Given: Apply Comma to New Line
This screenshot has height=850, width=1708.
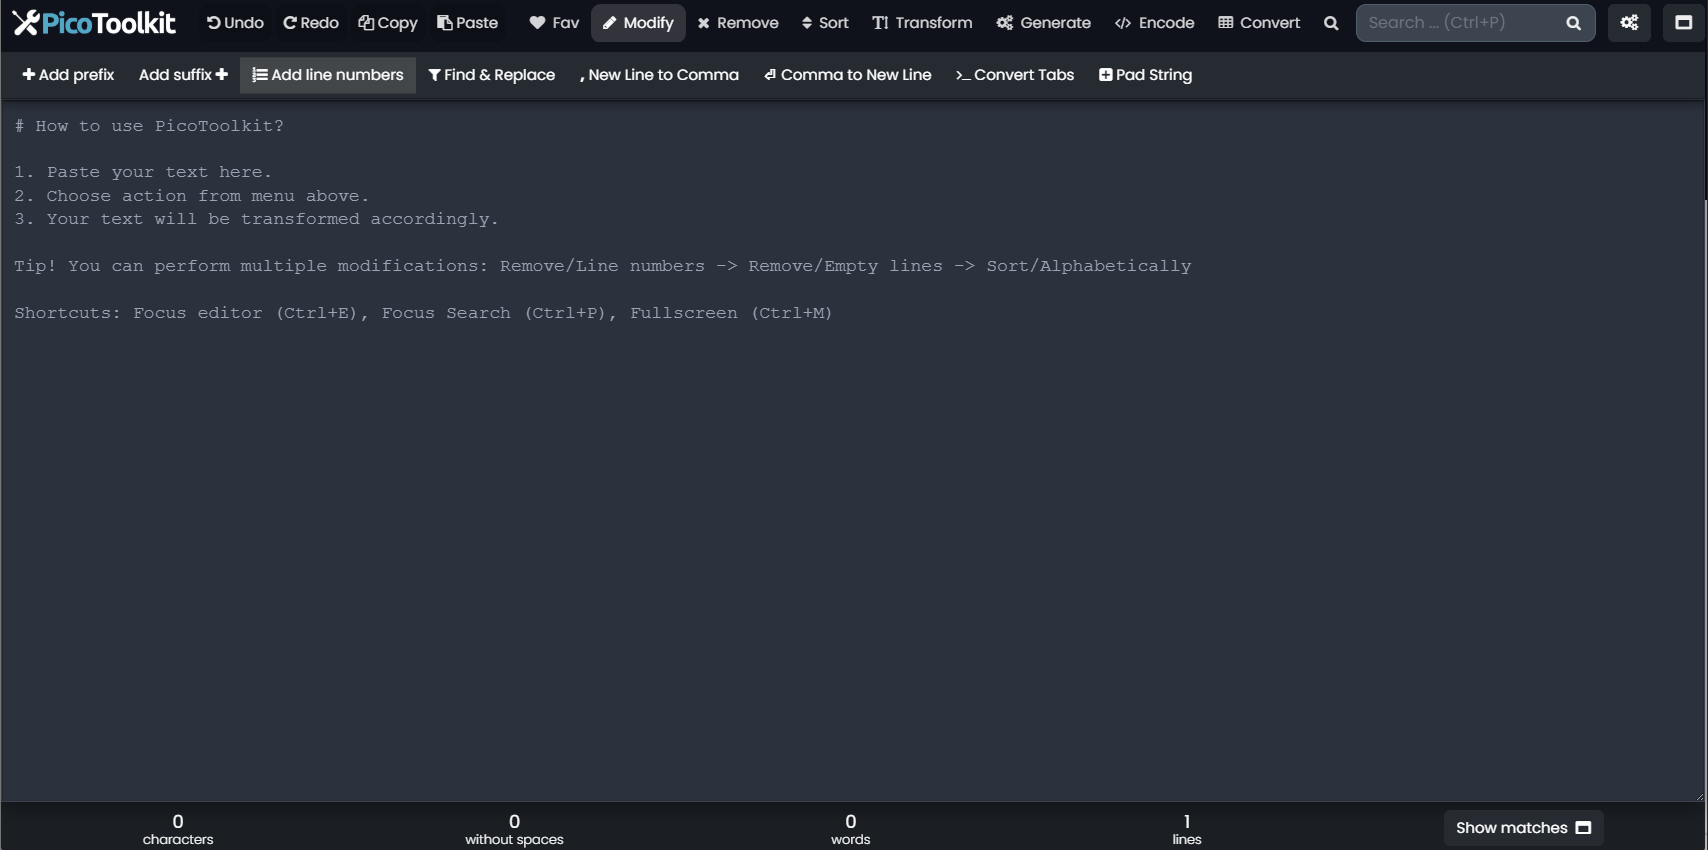Looking at the screenshot, I should tap(848, 75).
